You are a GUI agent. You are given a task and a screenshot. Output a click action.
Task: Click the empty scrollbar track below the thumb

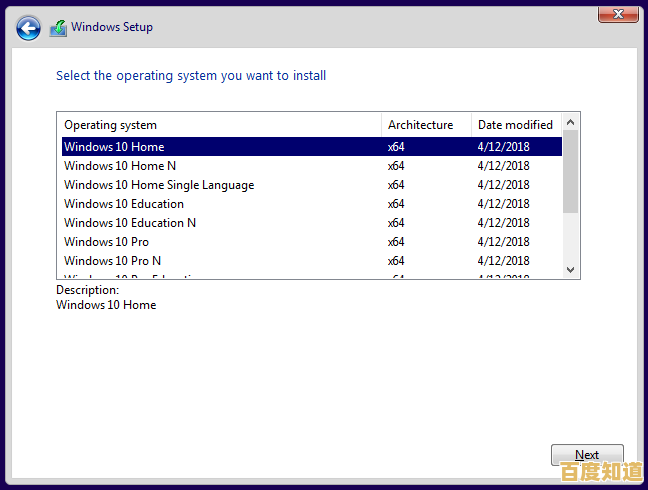[x=571, y=238]
